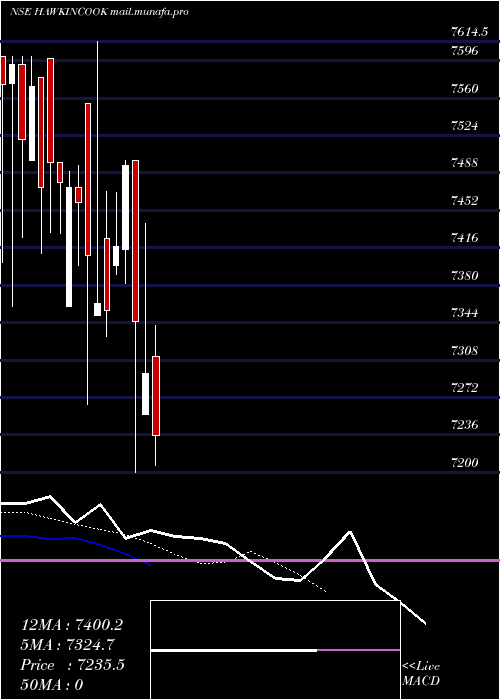Click the 7560 price axis label
This screenshot has width=500, height=700.
[x=465, y=88]
